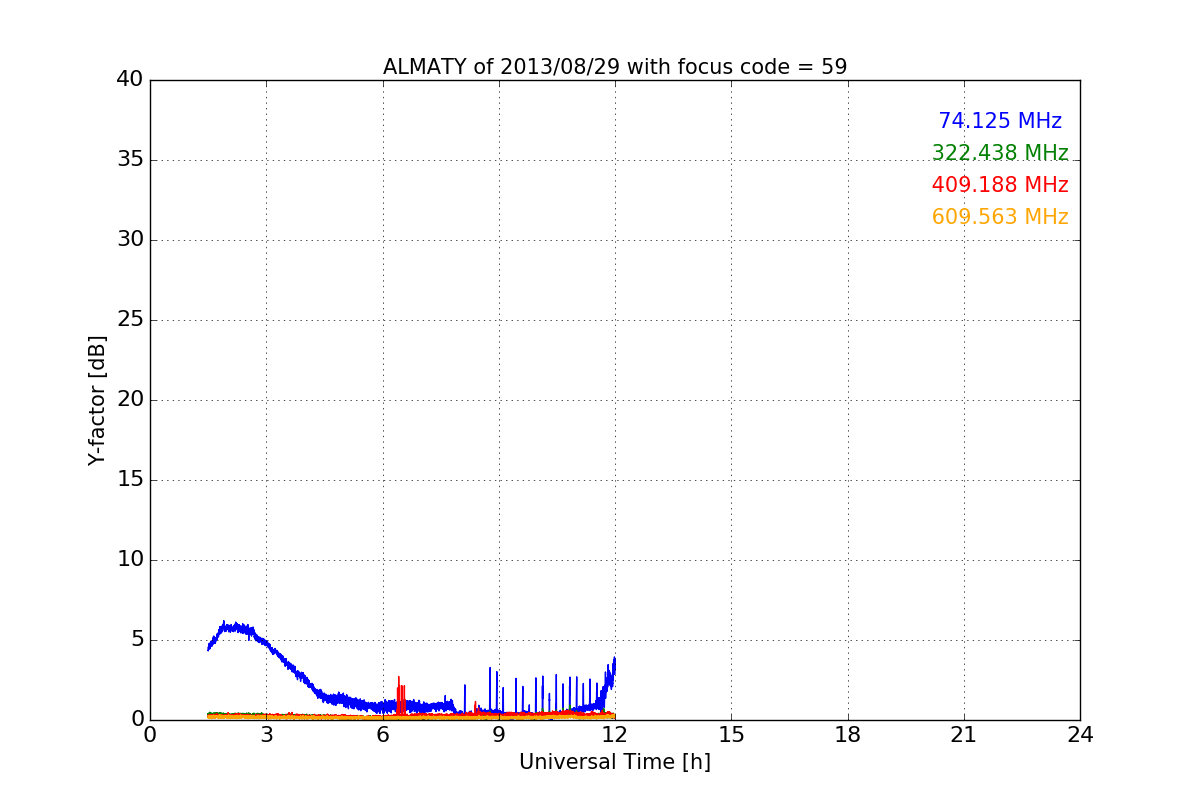The image size is (1200, 800).
Task: Click the plot title mentioning ALMATY
Action: click(x=615, y=67)
